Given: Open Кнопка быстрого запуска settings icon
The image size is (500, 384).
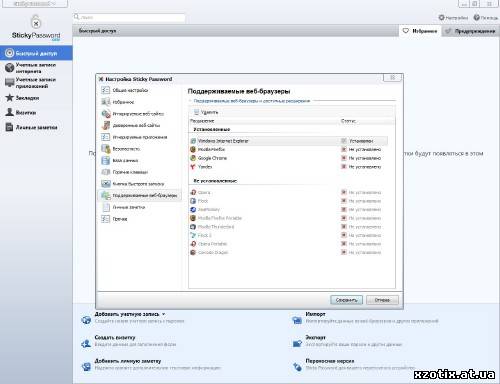Looking at the screenshot, I should [x=106, y=184].
